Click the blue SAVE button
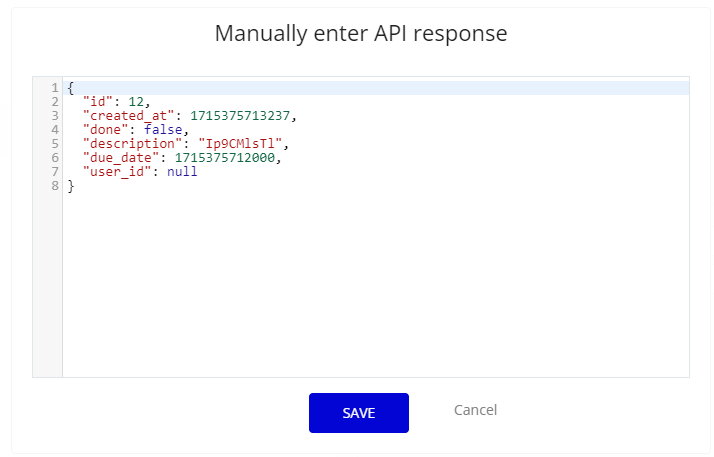Image resolution: width=714 pixels, height=457 pixels. (359, 413)
